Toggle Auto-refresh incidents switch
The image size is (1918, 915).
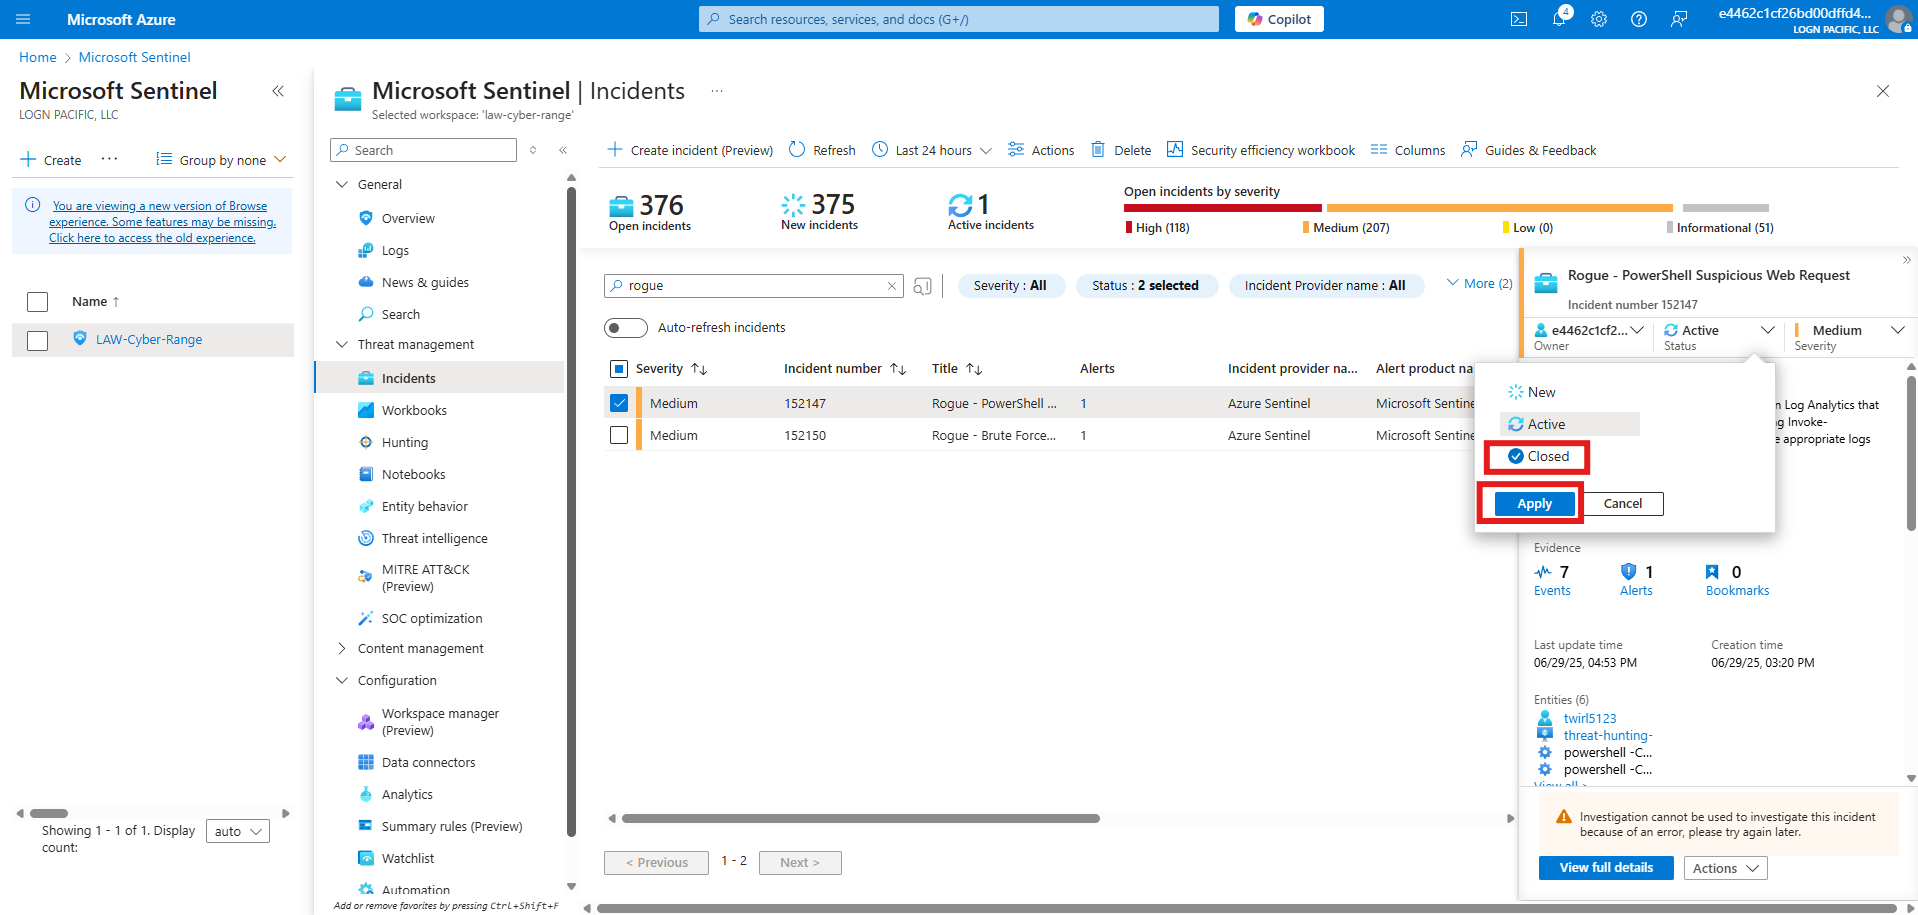pos(626,328)
